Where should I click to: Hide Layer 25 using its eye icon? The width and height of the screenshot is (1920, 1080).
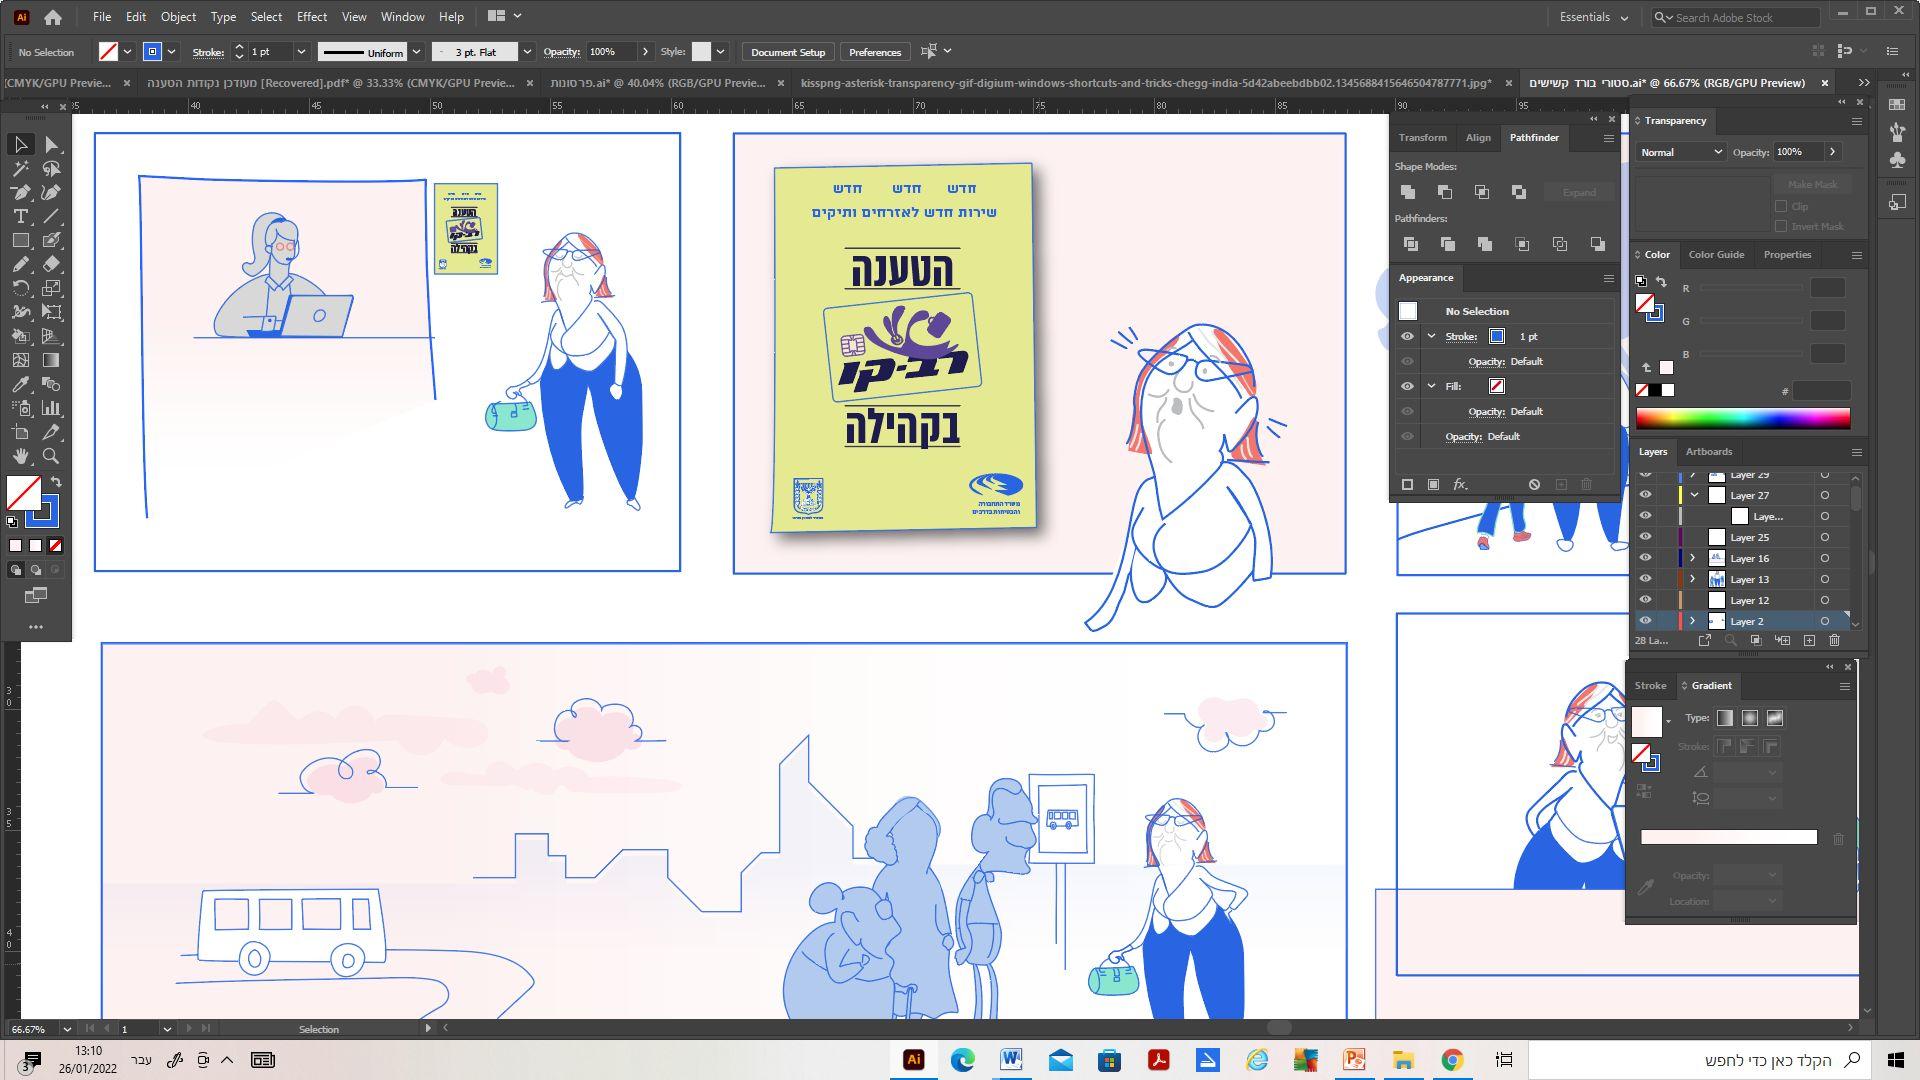[x=1645, y=538]
